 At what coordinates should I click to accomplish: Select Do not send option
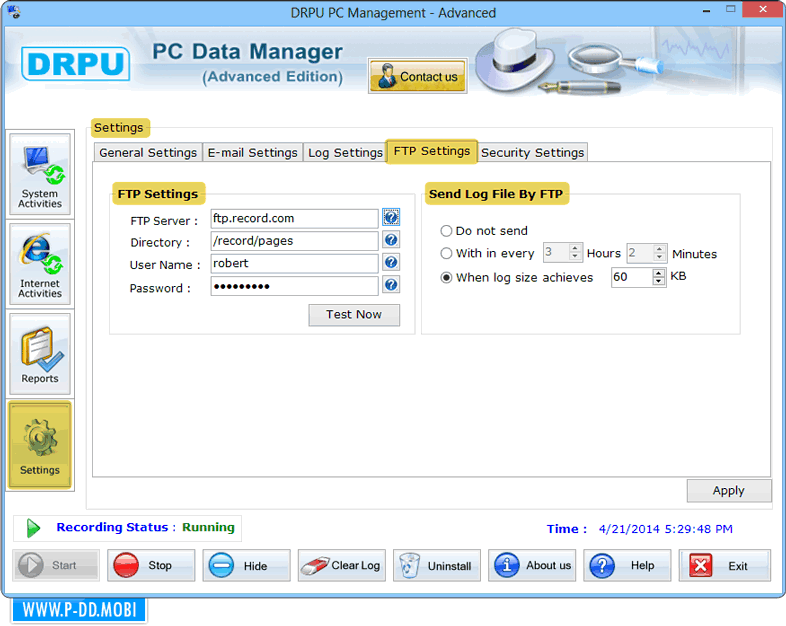point(446,231)
